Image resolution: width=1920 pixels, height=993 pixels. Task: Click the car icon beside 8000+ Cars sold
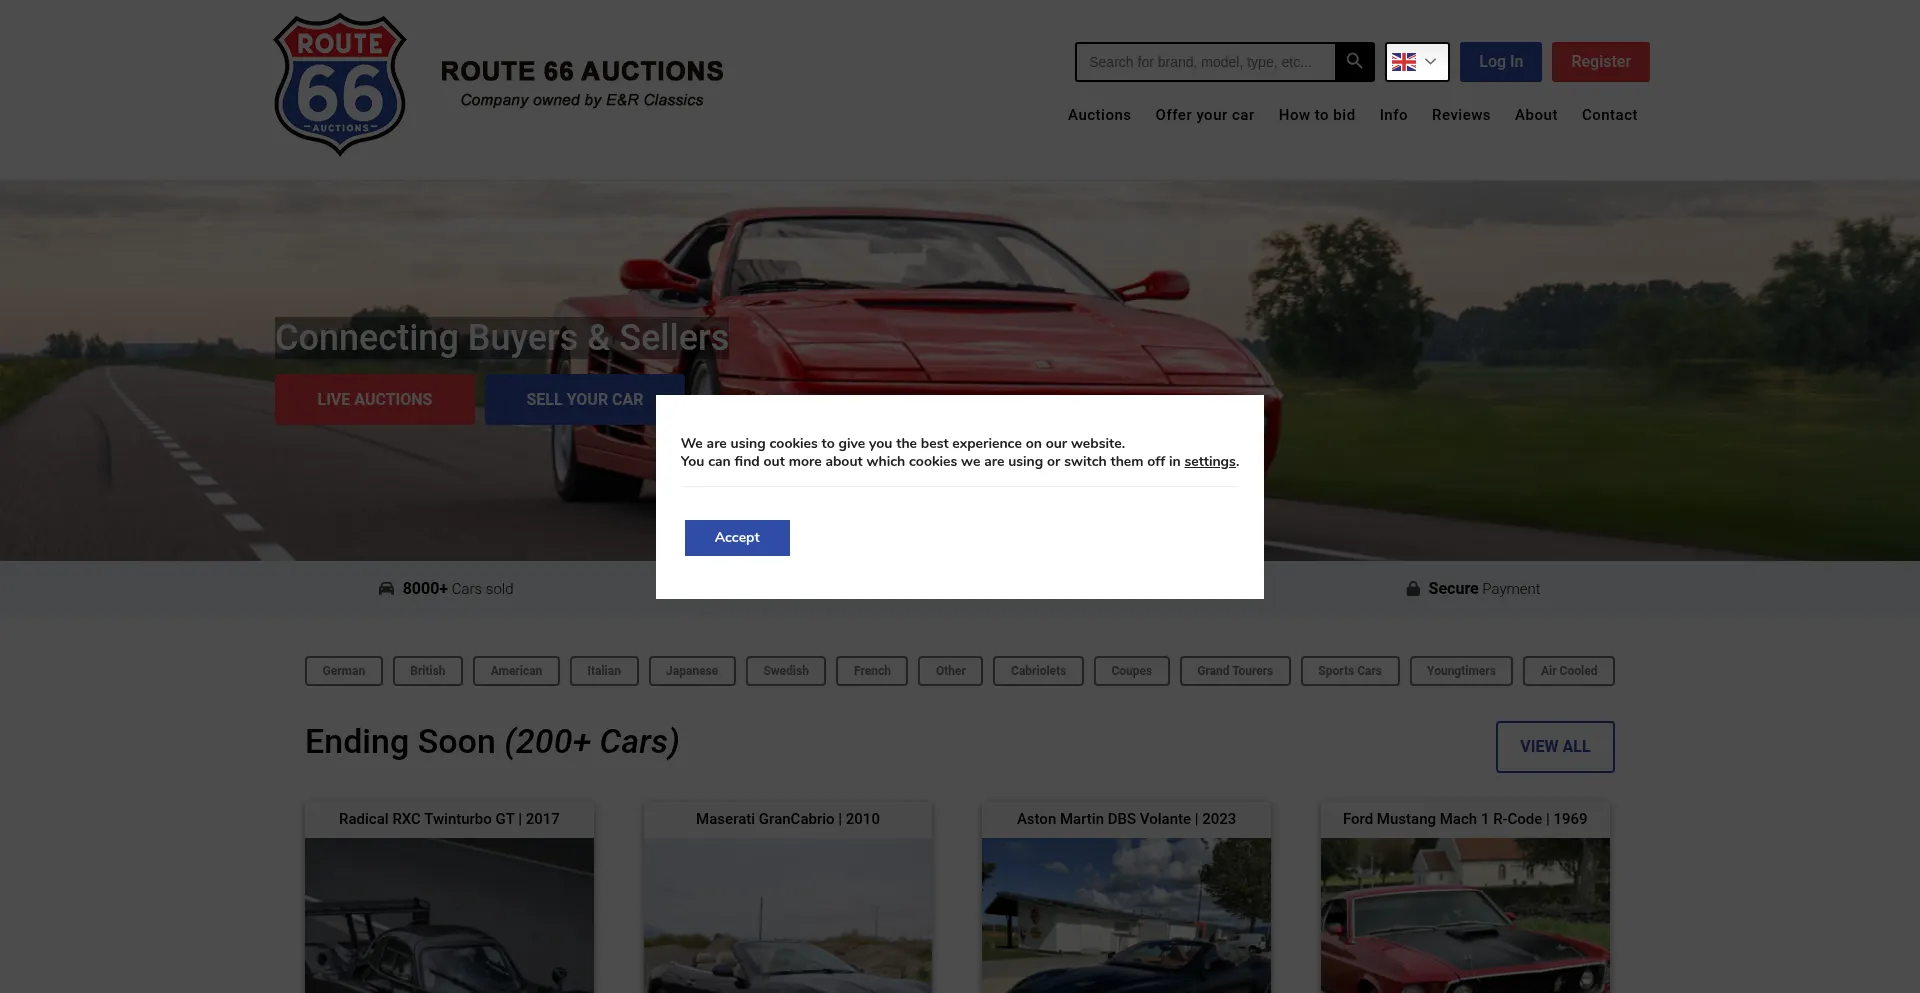(x=386, y=589)
